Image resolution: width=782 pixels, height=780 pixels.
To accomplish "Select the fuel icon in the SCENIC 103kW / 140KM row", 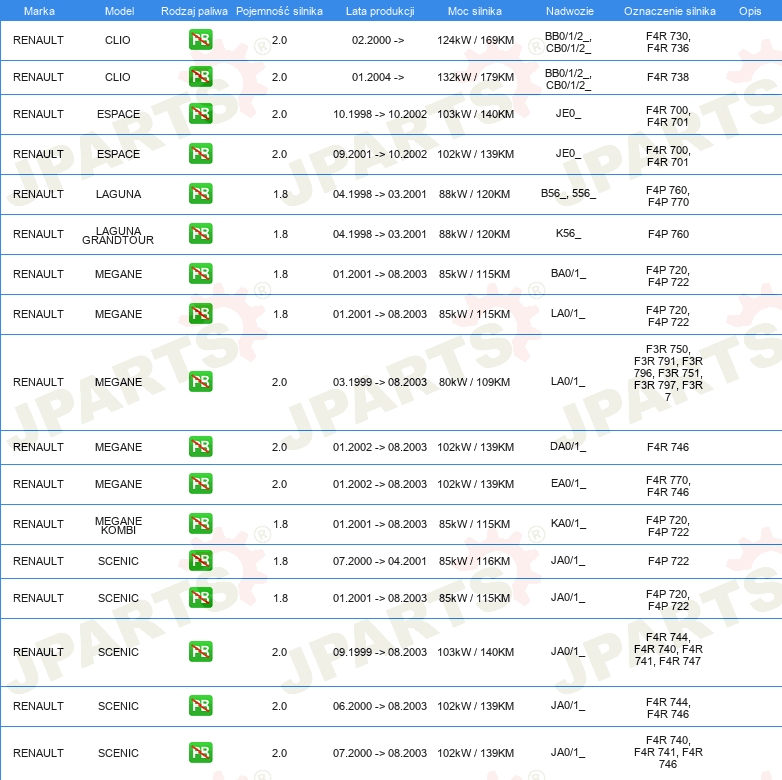I will (x=200, y=651).
